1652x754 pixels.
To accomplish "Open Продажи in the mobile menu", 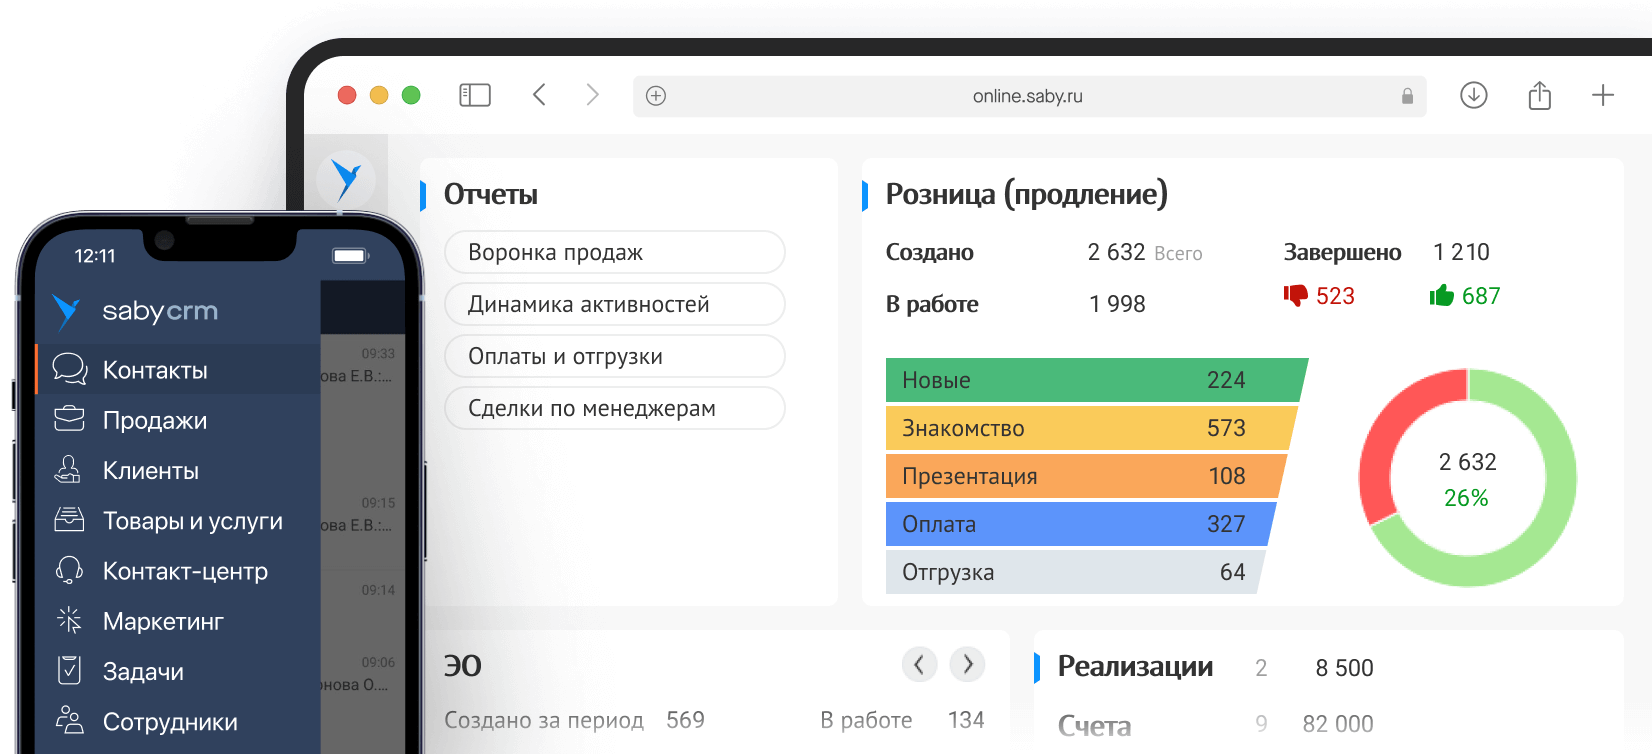I will click(155, 421).
